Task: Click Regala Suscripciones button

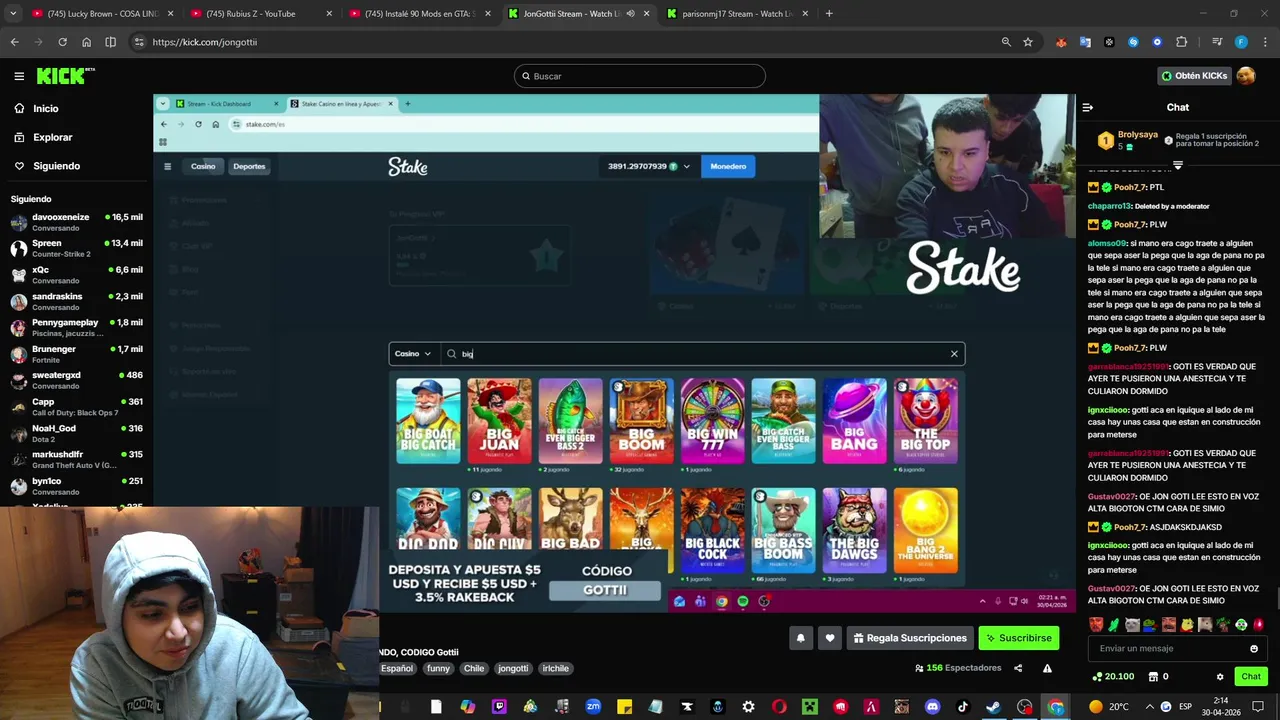Action: [909, 638]
